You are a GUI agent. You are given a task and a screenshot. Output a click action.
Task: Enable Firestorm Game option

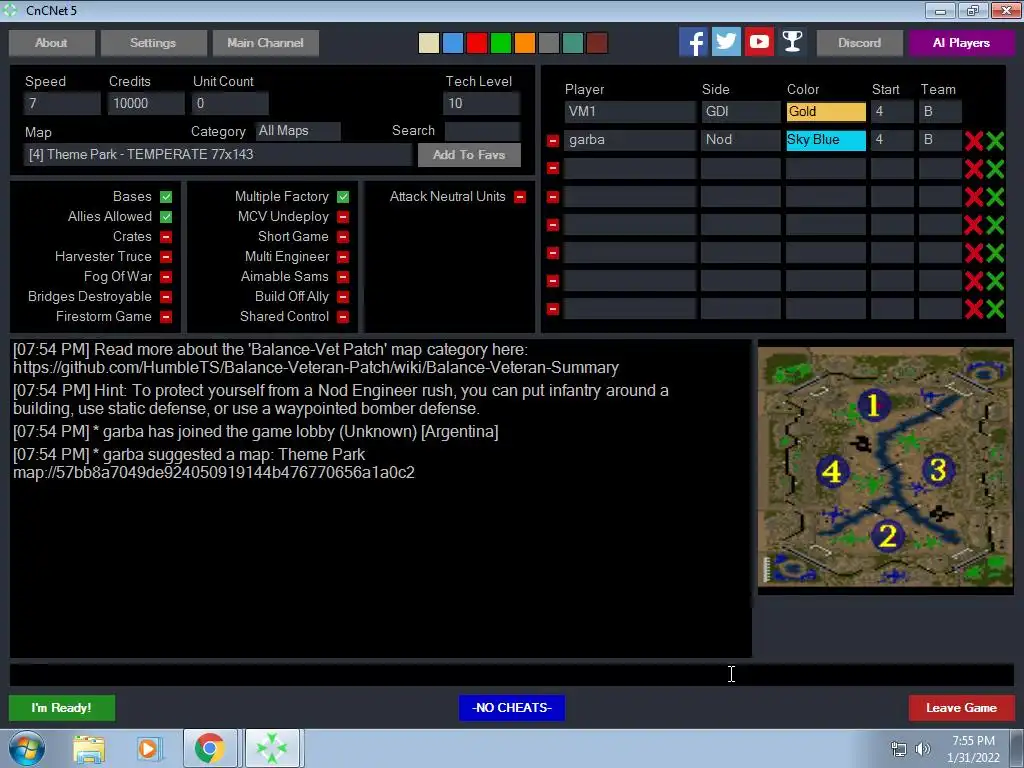click(x=166, y=317)
